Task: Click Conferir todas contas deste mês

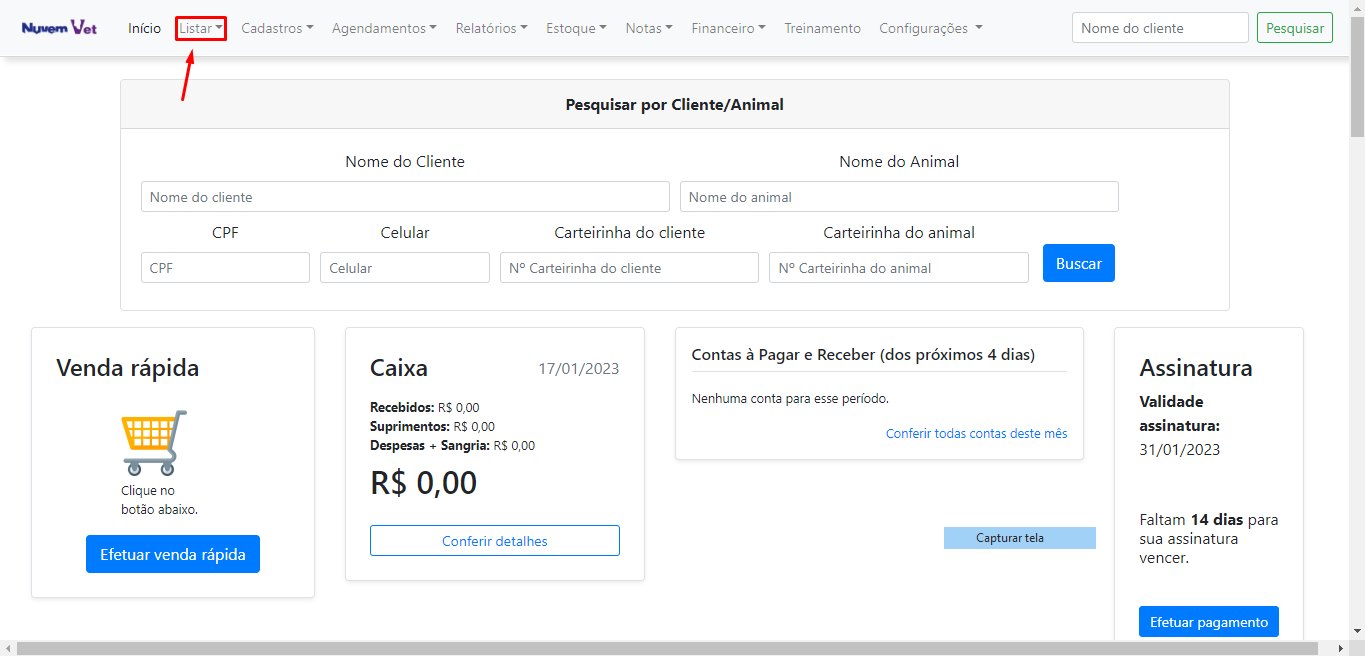Action: coord(976,433)
